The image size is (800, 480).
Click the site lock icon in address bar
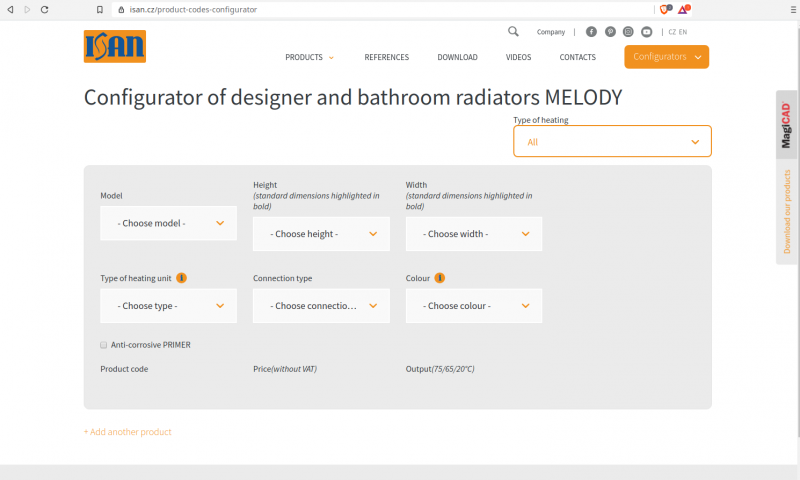pos(121,10)
